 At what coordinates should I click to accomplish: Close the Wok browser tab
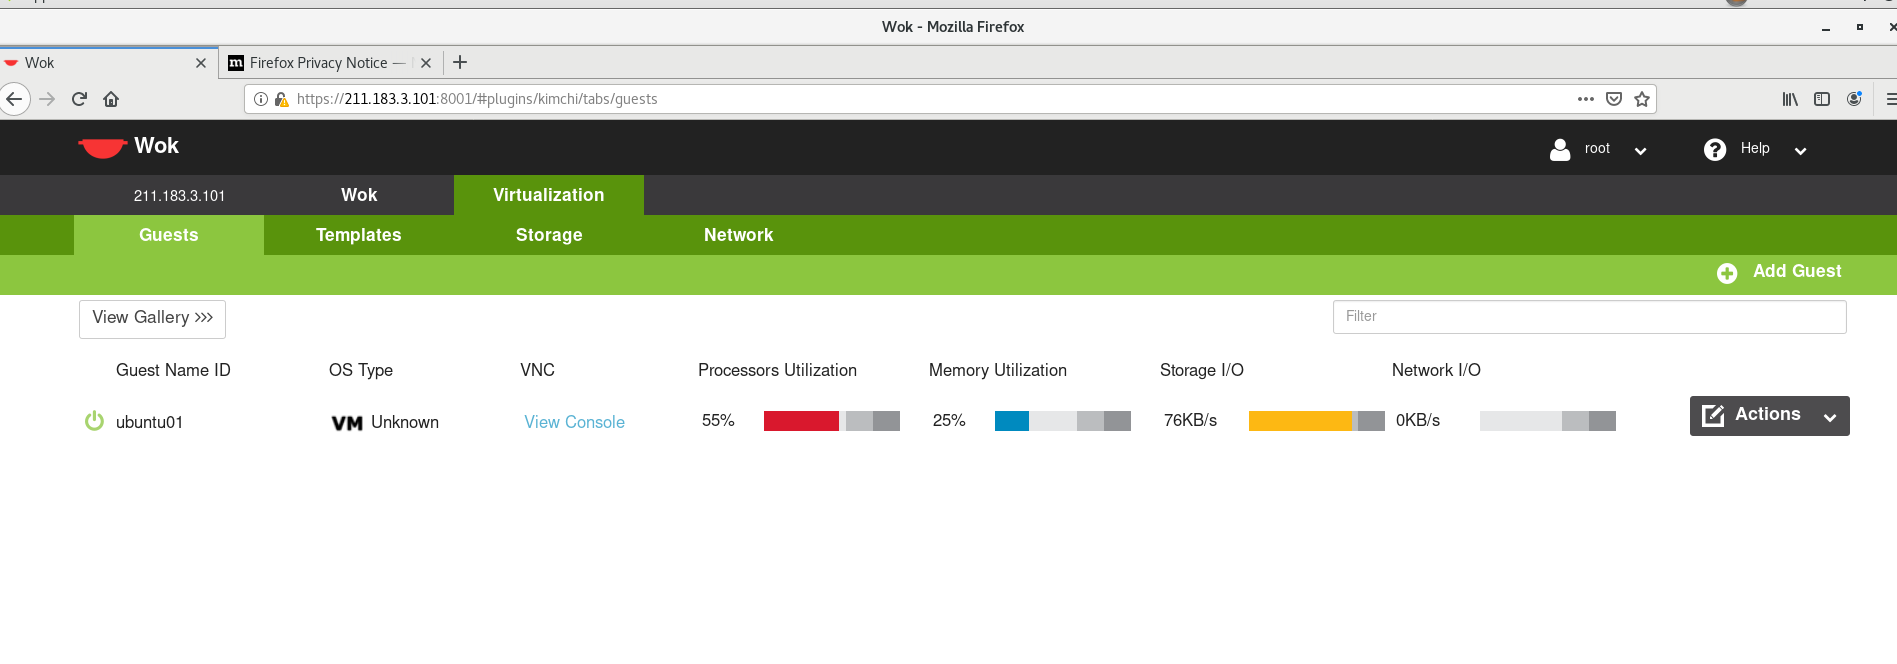click(201, 63)
